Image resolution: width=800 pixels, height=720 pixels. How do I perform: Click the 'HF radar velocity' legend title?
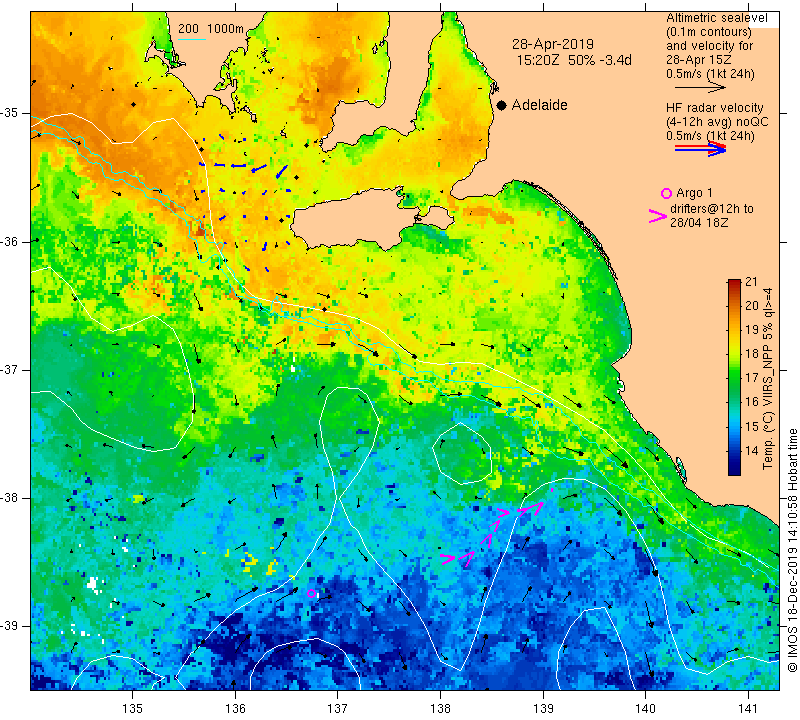(714, 108)
